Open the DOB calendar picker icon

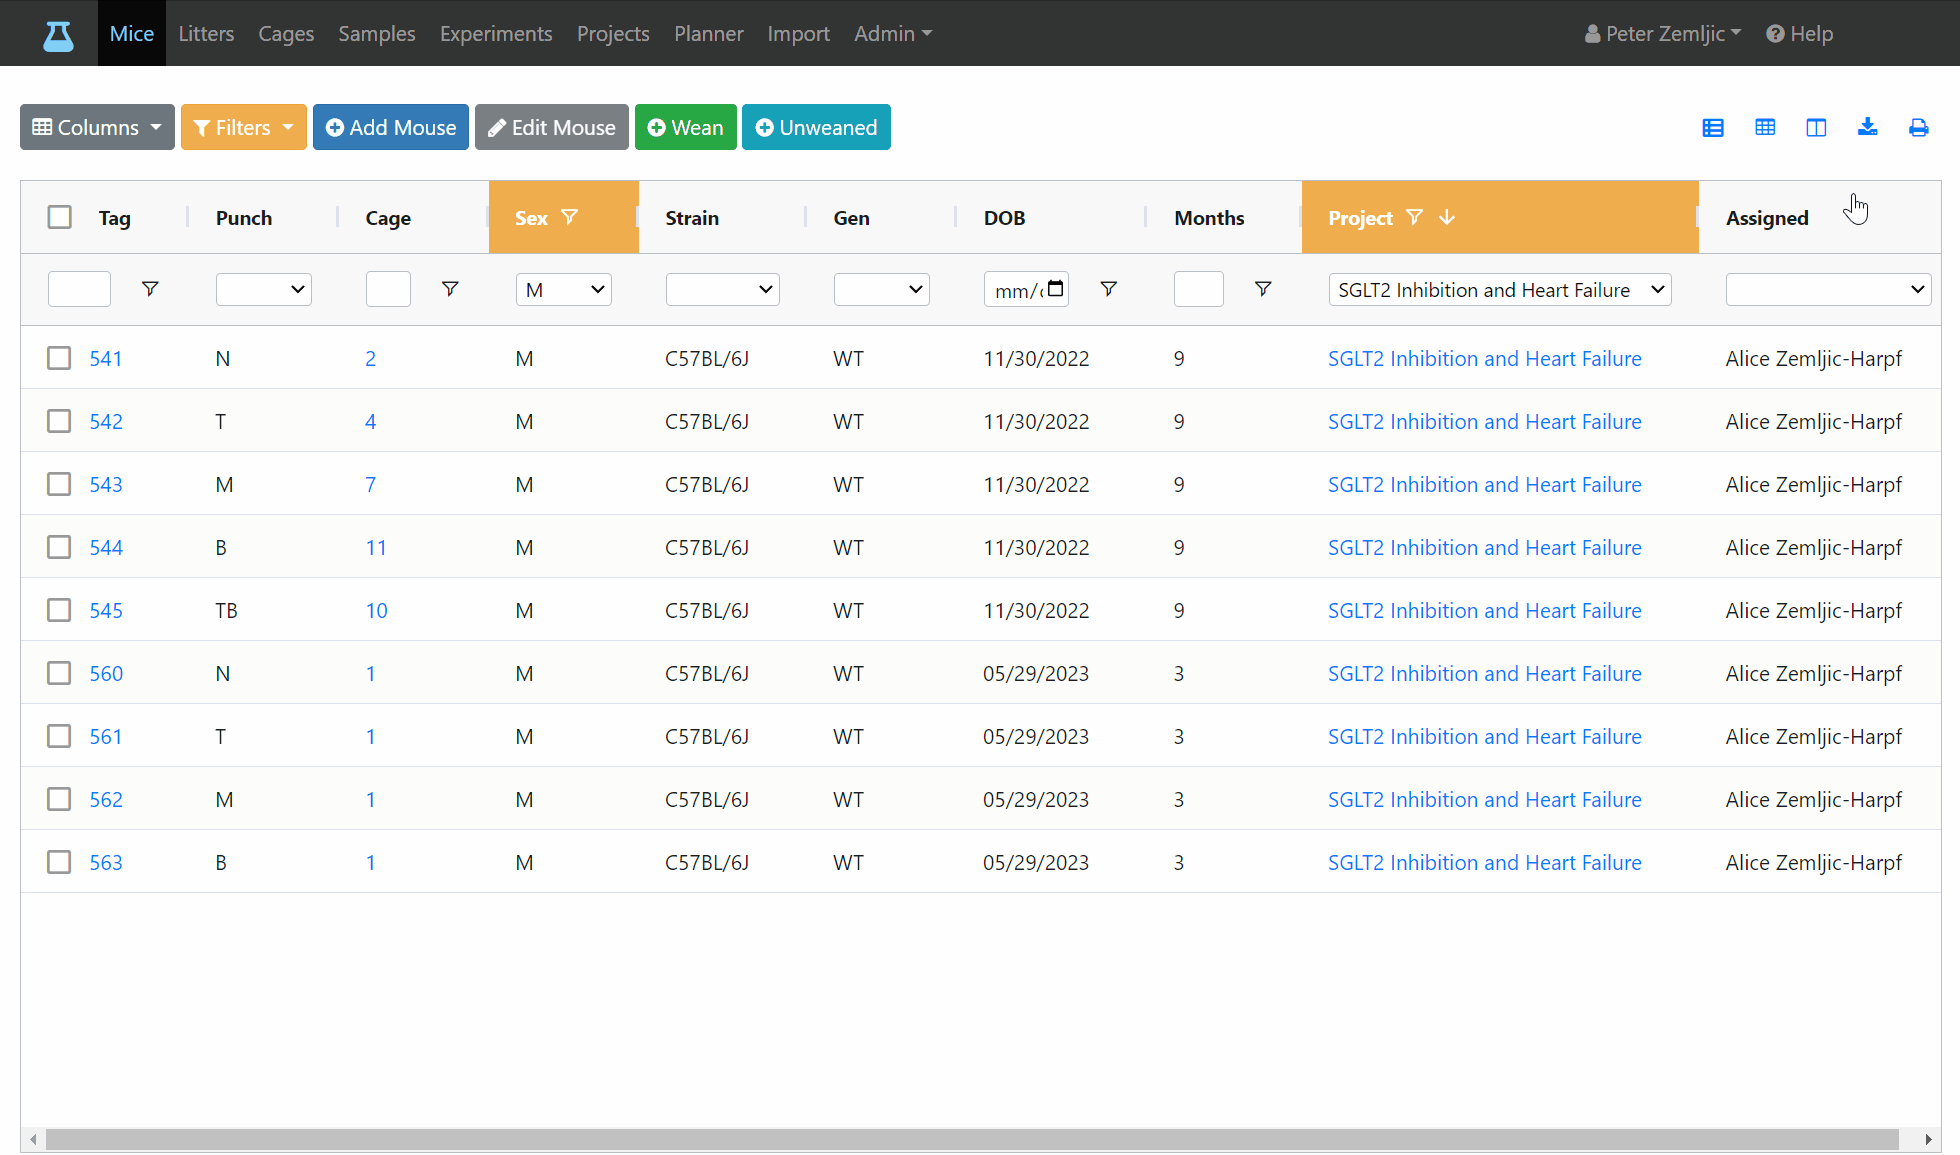pos(1056,289)
